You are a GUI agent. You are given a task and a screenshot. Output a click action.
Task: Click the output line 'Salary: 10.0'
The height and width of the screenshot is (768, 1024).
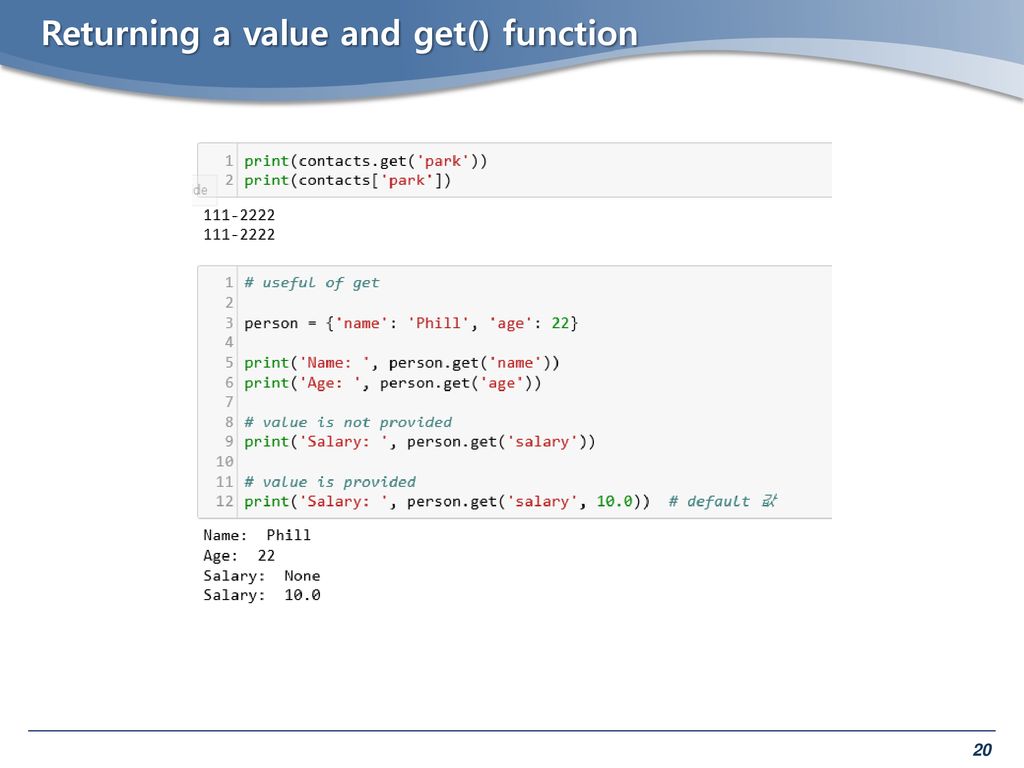261,595
